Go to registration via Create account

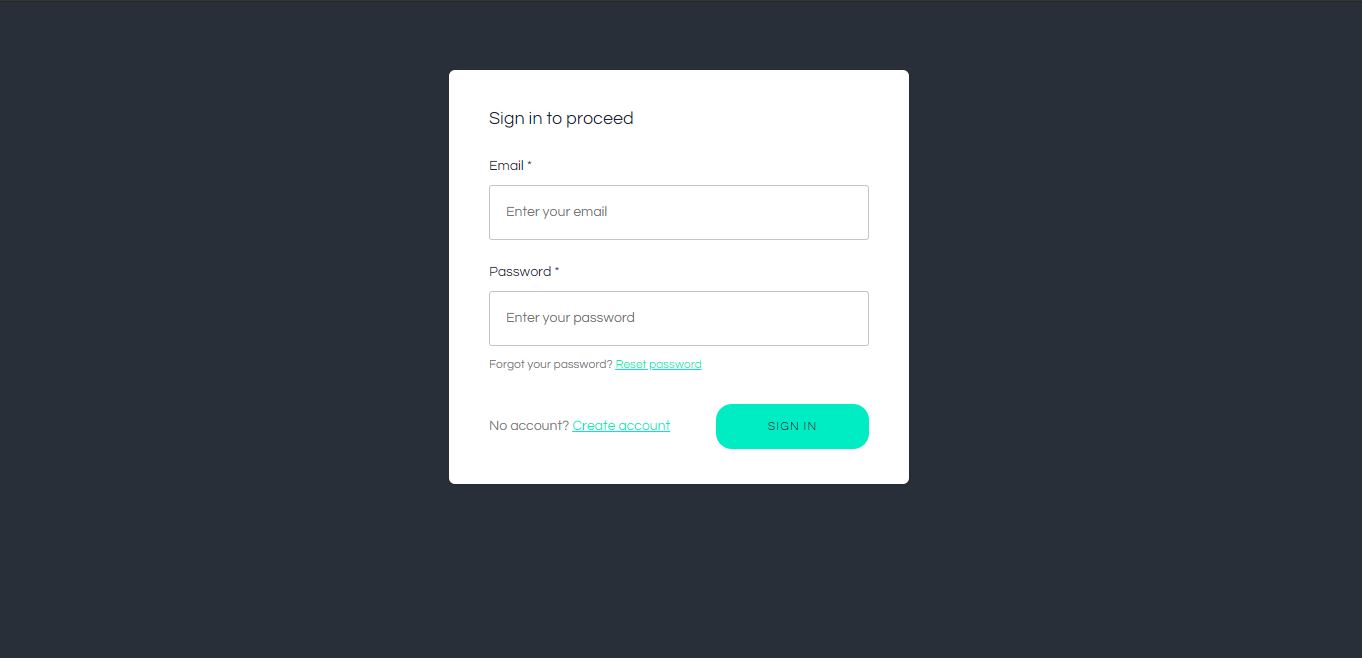click(621, 426)
